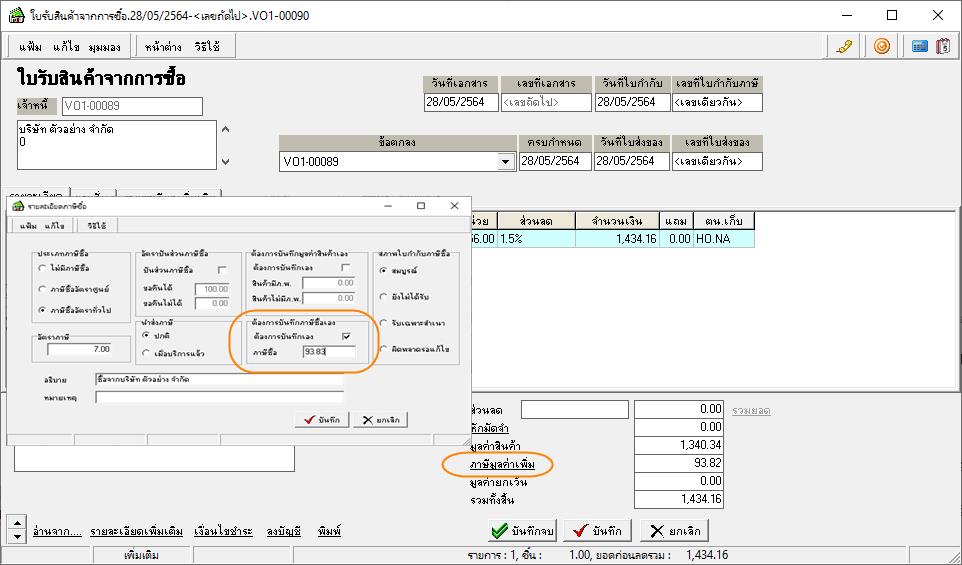The width and height of the screenshot is (962, 565).
Task: Click the ขอคืนได้ 100.00 field
Action: pyautogui.click(x=212, y=289)
